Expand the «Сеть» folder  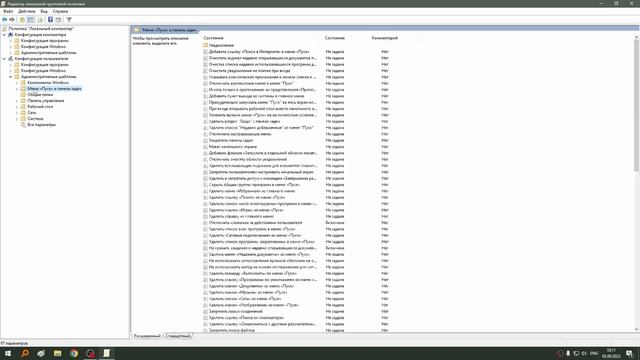(17, 113)
